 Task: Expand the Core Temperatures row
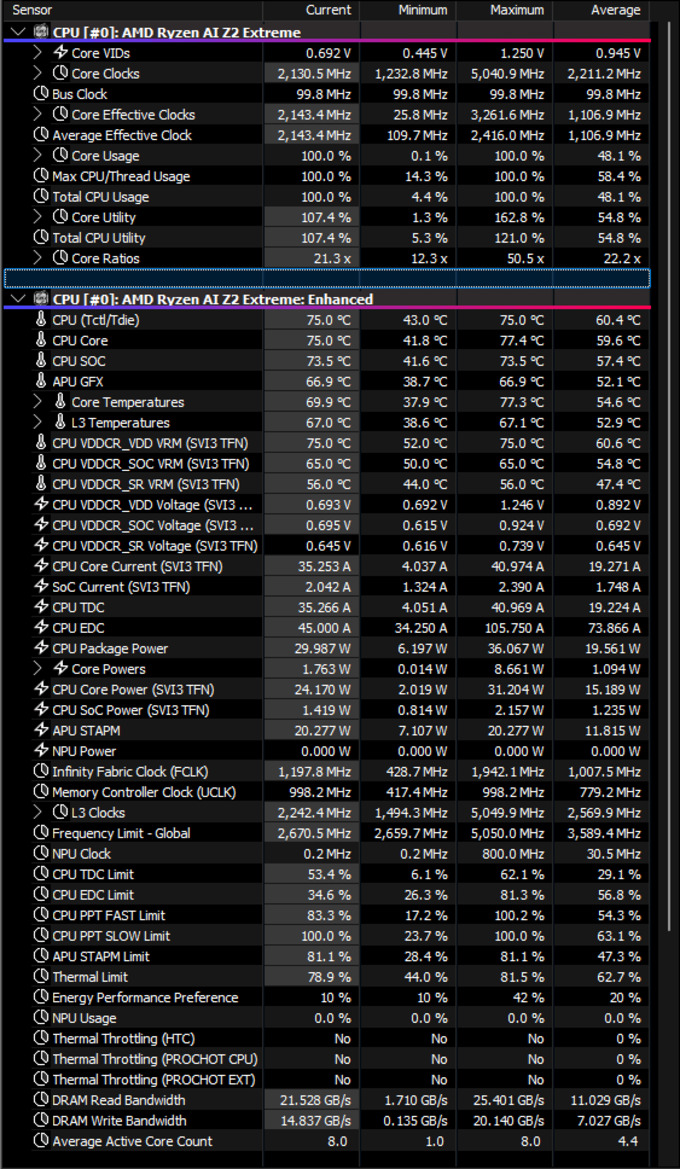click(38, 402)
